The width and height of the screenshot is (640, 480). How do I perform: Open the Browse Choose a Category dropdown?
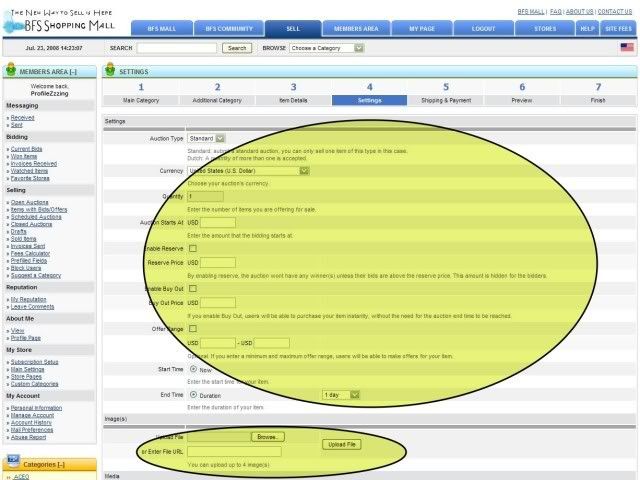(327, 48)
